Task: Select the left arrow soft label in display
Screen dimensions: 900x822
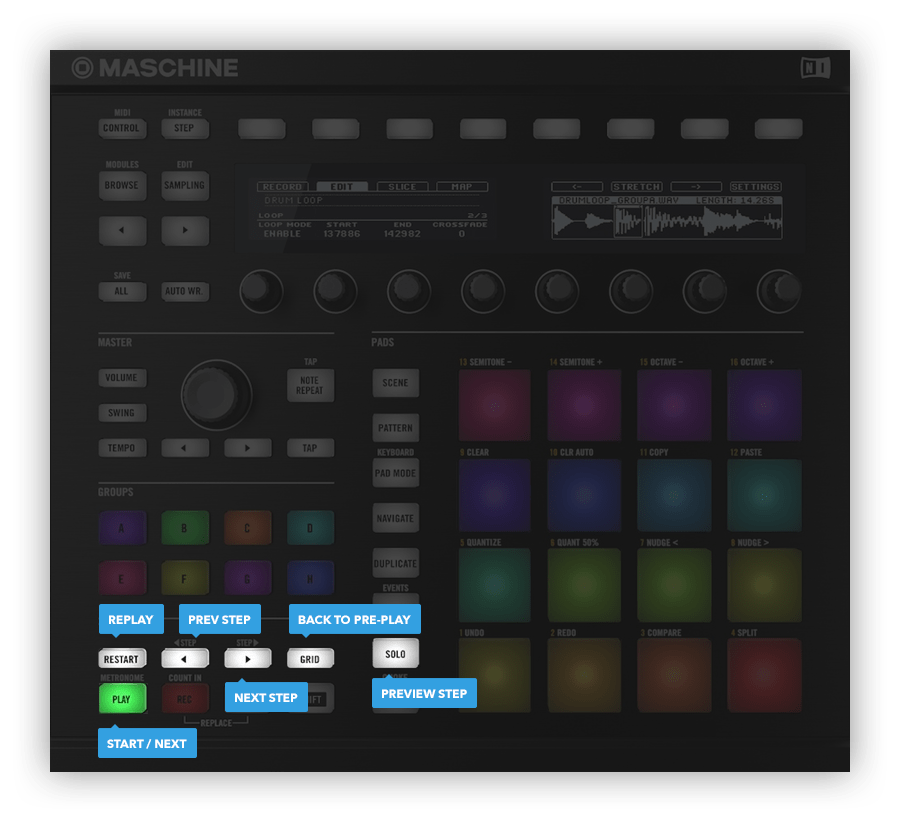Action: (x=577, y=187)
